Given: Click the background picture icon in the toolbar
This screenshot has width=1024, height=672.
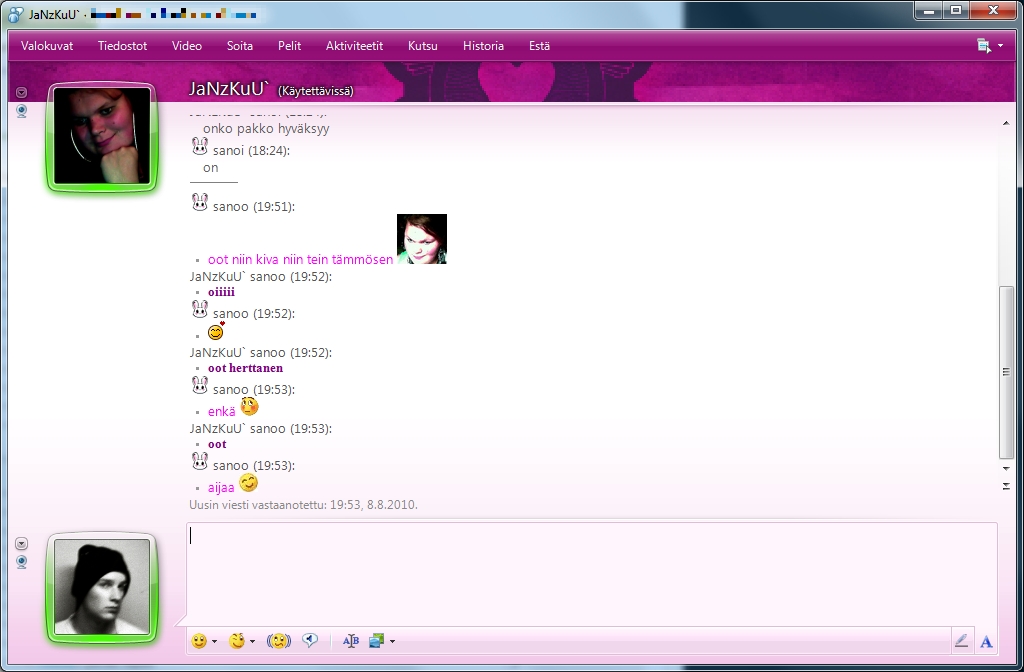Looking at the screenshot, I should (377, 641).
